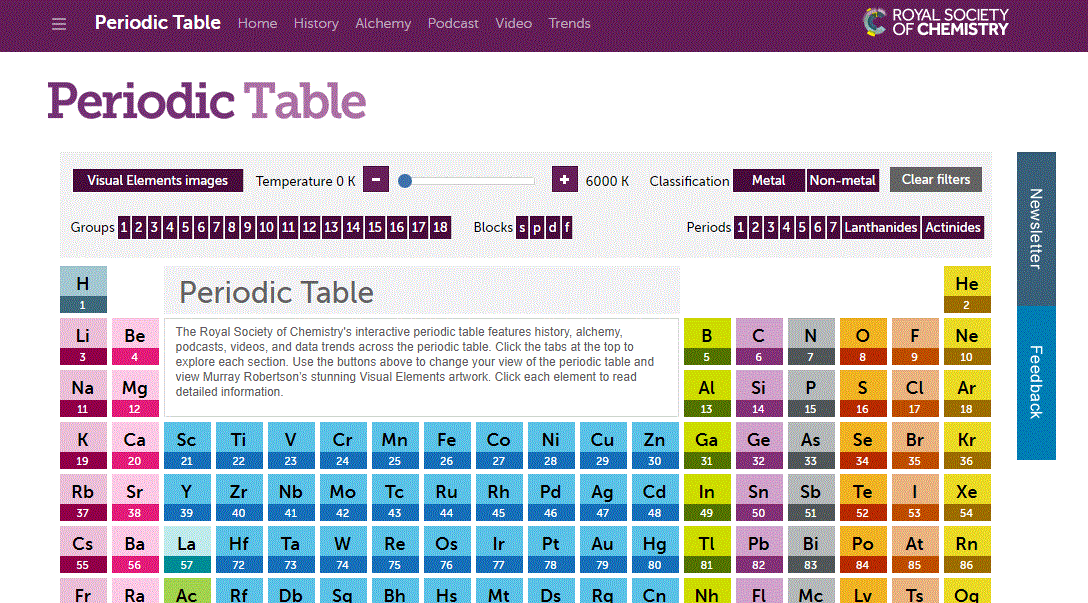This screenshot has height=603, width=1088.
Task: Filter classification by Non-metal
Action: (x=842, y=180)
